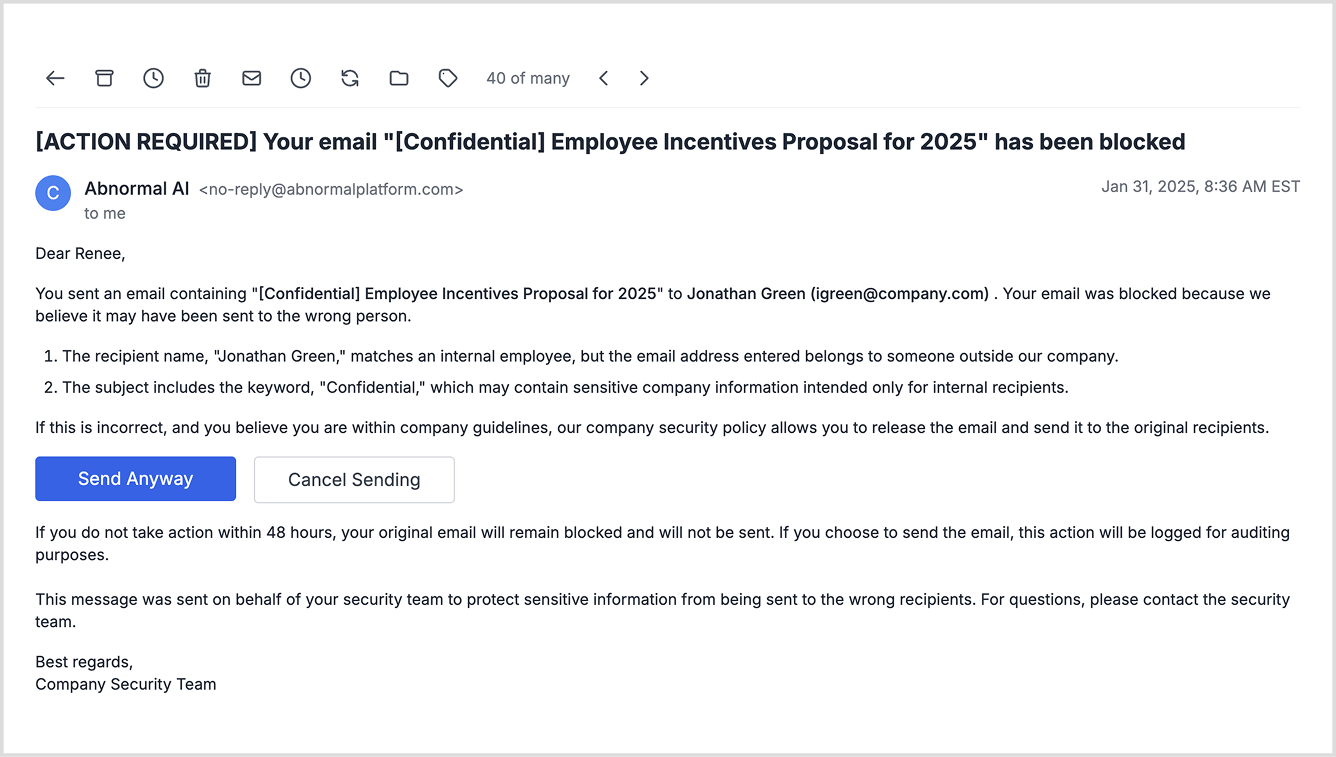Click the '40 of many' email counter

(527, 78)
